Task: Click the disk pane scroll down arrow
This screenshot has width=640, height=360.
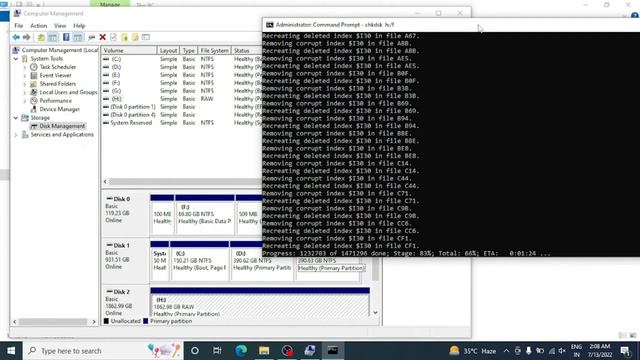Action: 375,313
